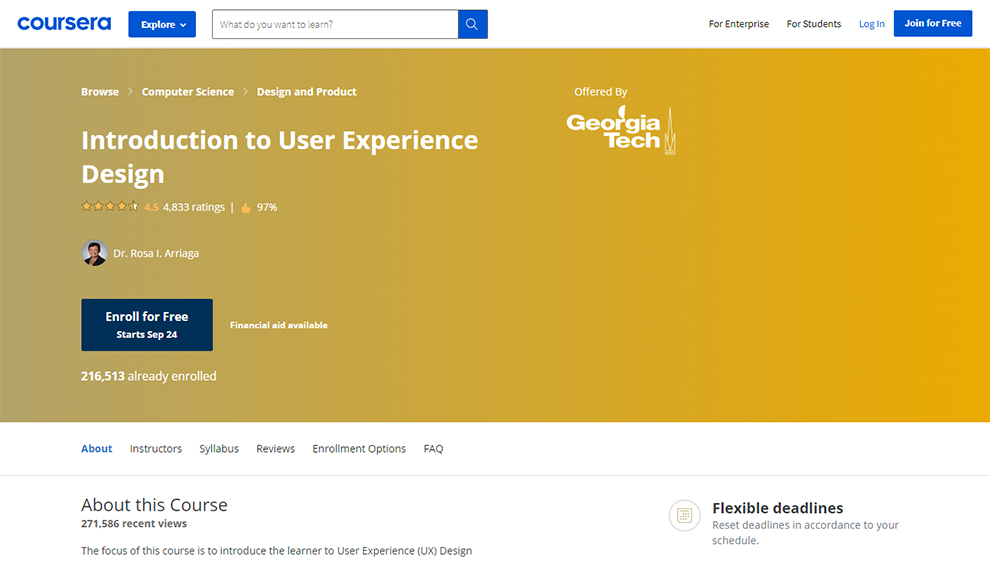This screenshot has height=564, width=990.
Task: Open the For Students link
Action: point(813,24)
